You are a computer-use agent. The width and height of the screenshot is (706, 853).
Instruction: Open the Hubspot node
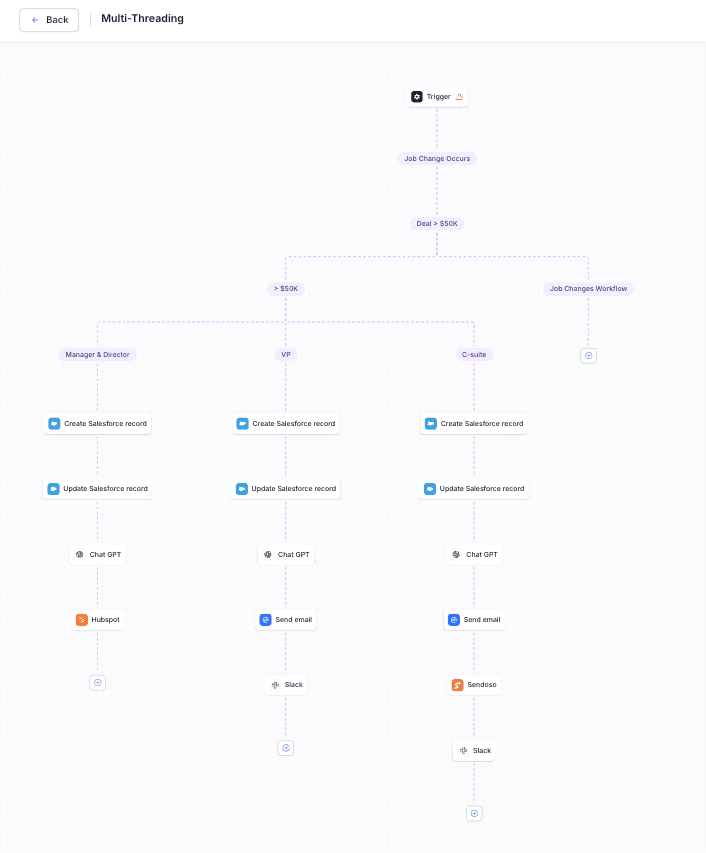click(x=97, y=620)
